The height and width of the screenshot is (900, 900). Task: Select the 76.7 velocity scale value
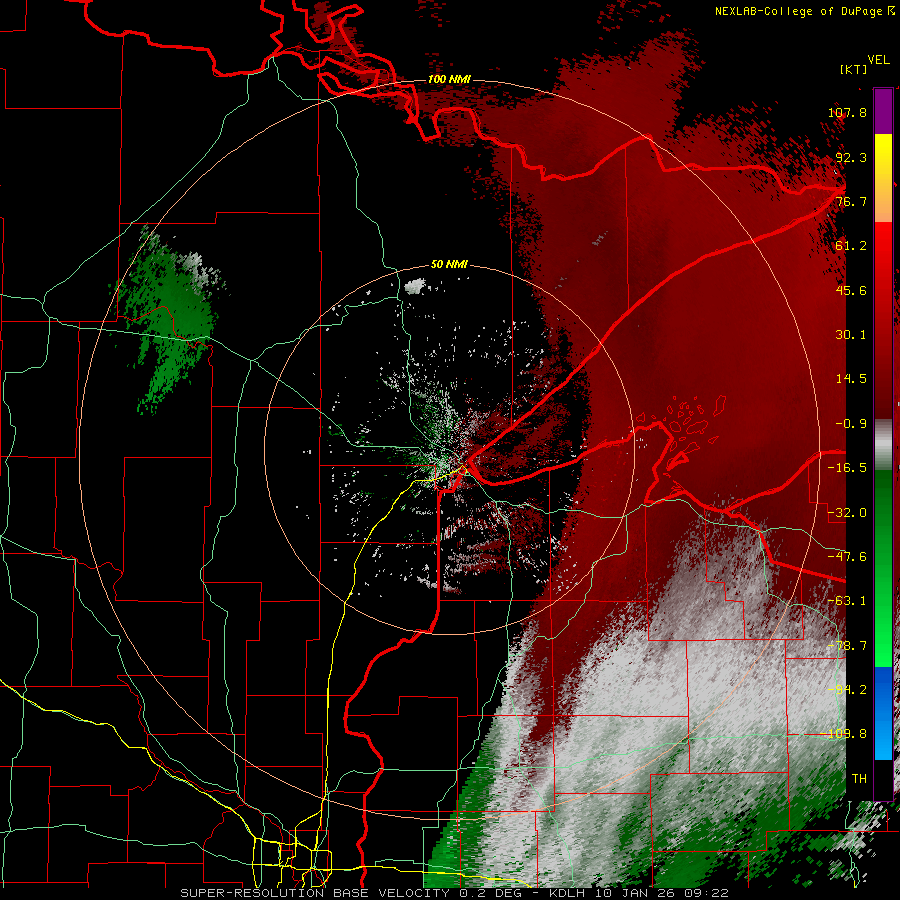coord(851,201)
